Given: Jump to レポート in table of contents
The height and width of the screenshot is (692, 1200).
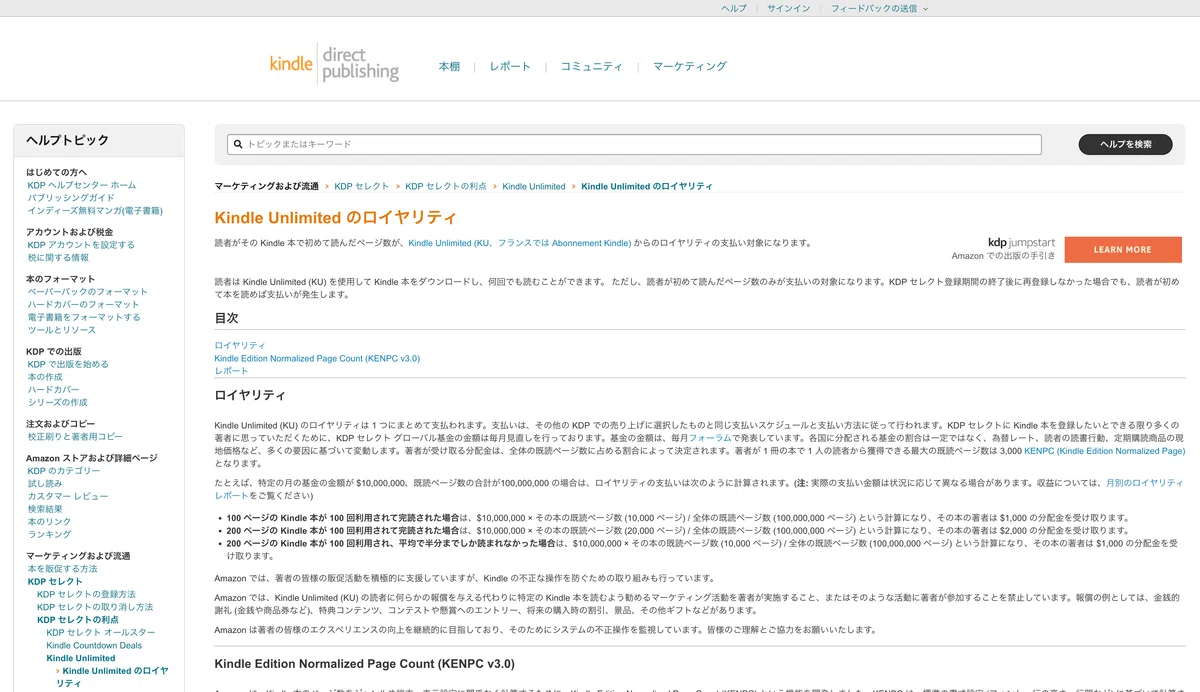Looking at the screenshot, I should 231,371.
